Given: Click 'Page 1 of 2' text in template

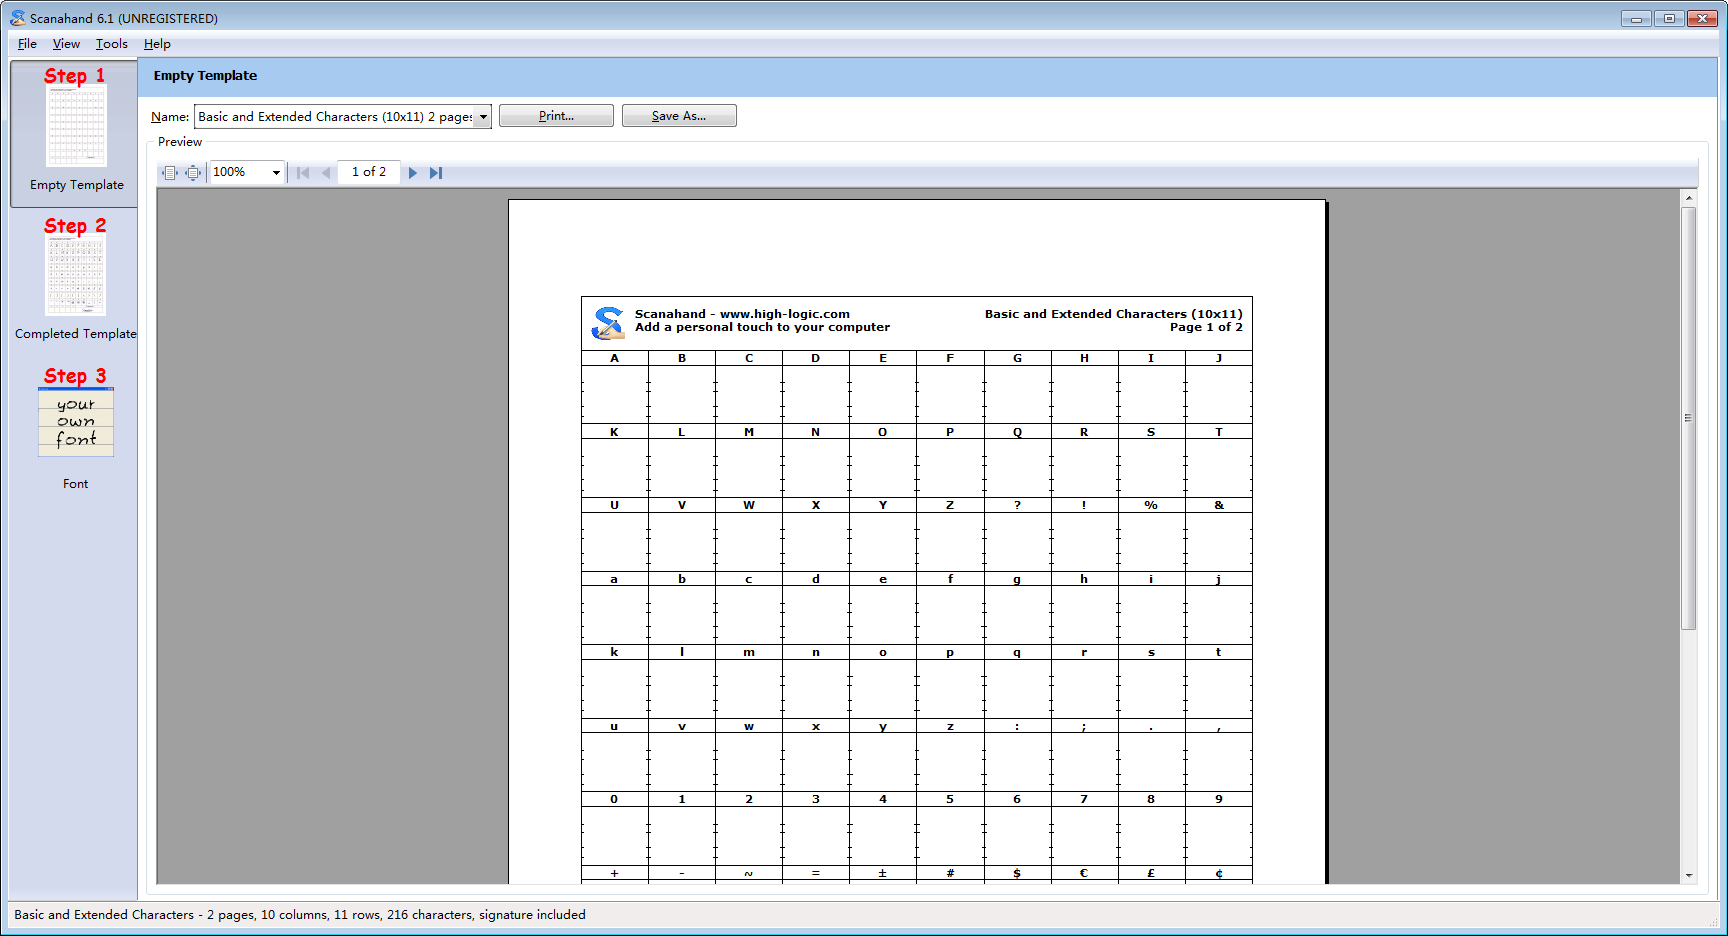Looking at the screenshot, I should coord(1206,327).
